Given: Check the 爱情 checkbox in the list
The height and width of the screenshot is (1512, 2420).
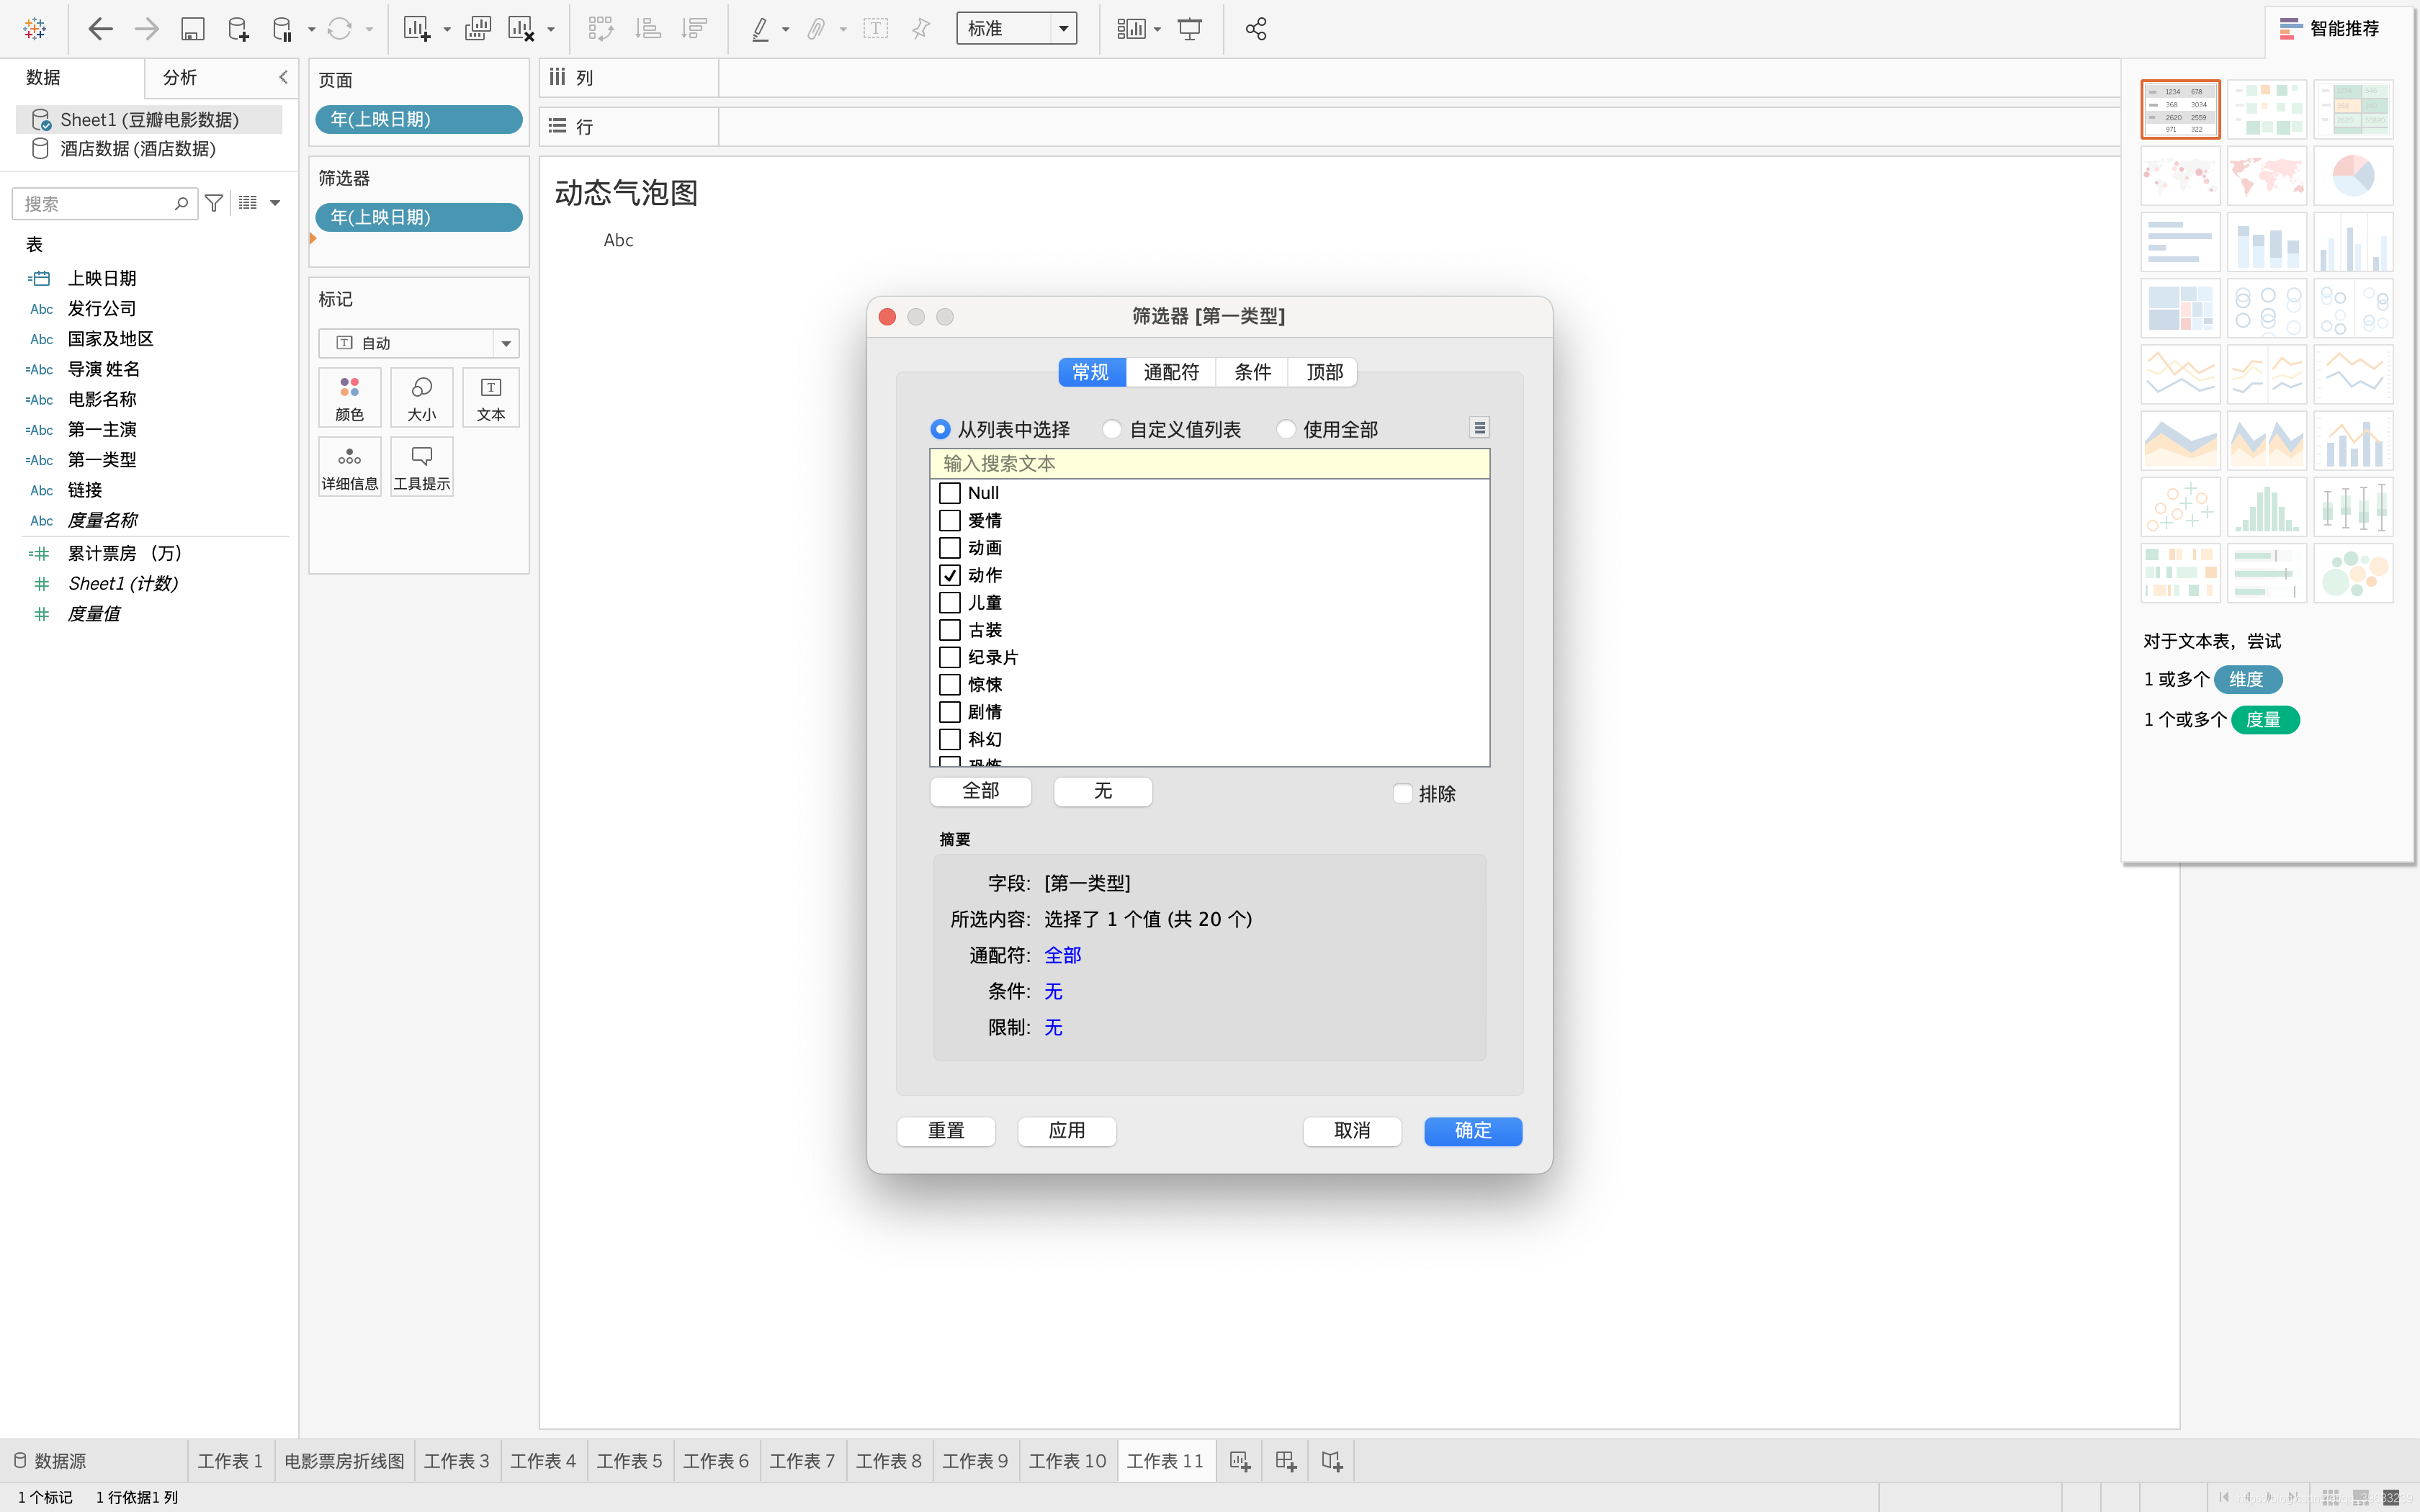Looking at the screenshot, I should 950,520.
